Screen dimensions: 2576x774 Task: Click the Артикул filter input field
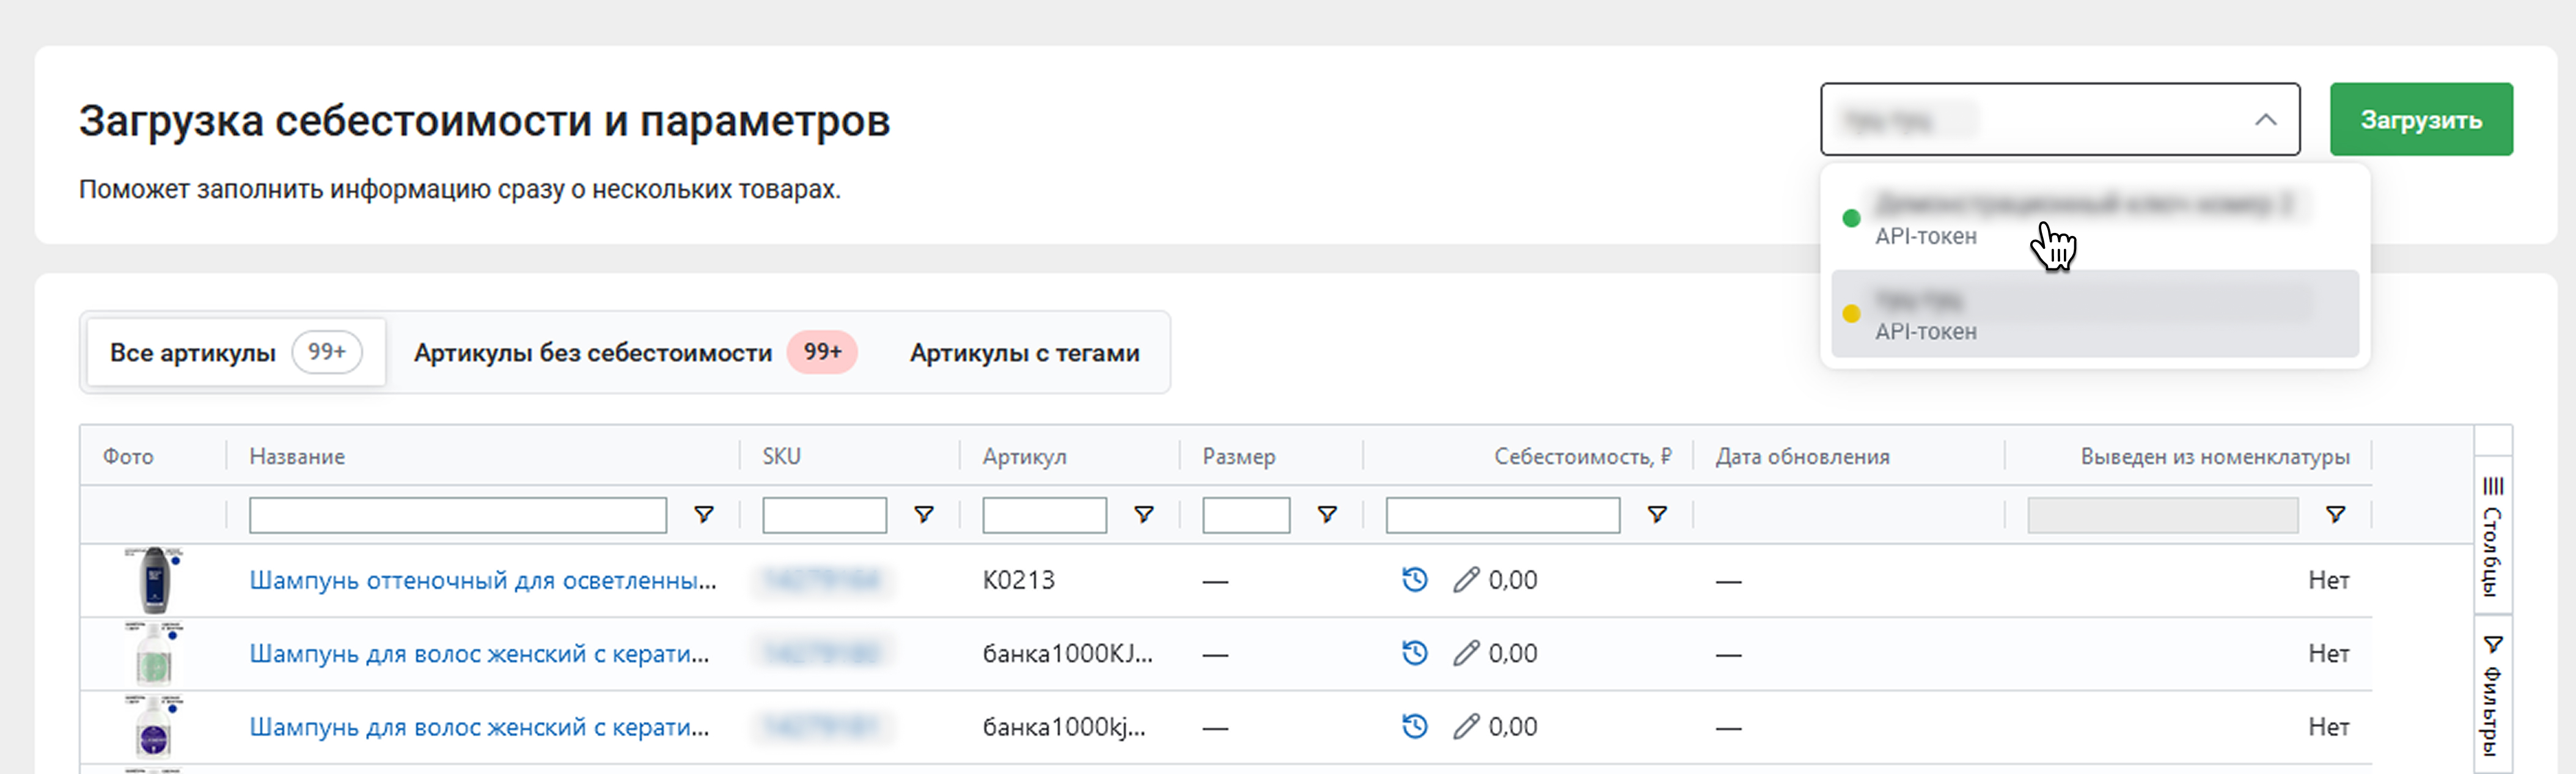coord(1044,515)
